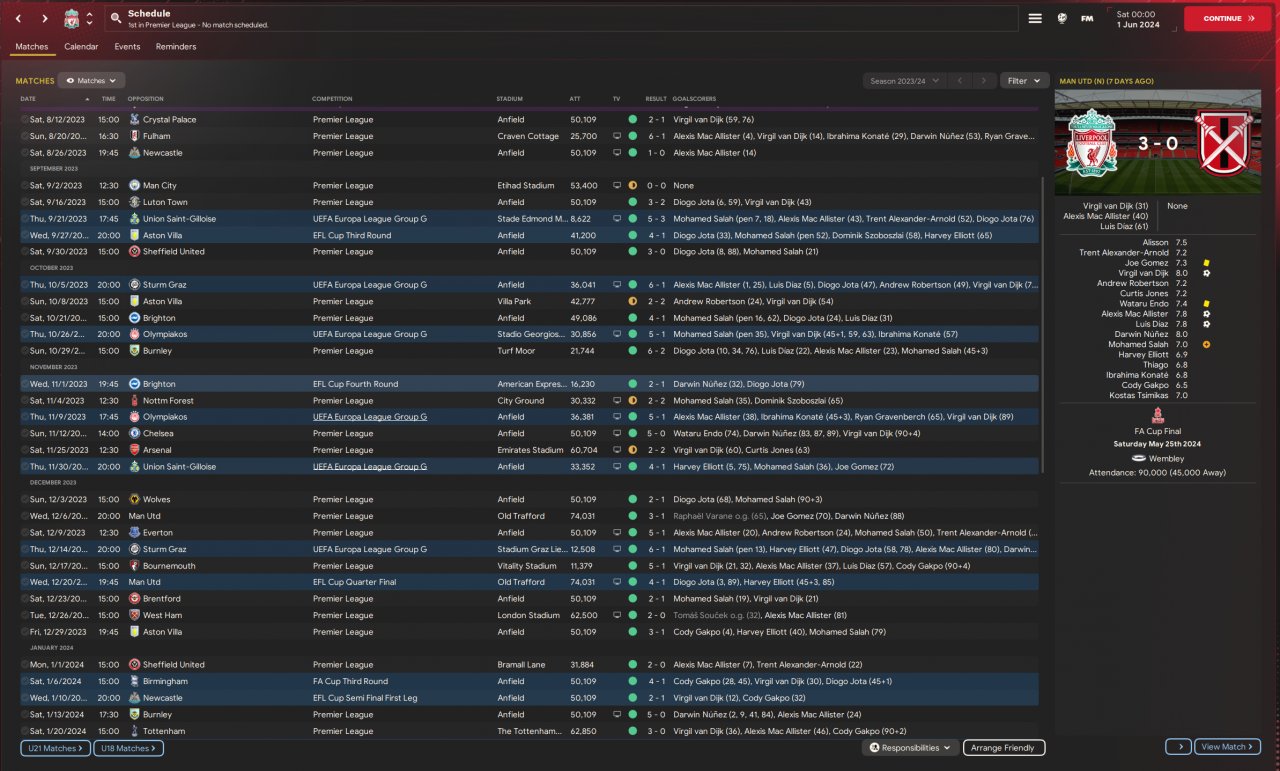
Task: Go forward with the right arrow
Action: coord(45,18)
